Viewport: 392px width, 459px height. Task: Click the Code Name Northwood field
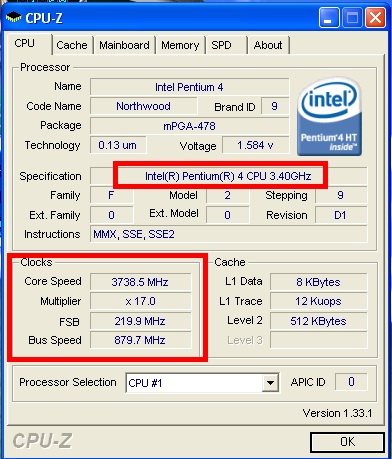pyautogui.click(x=143, y=106)
